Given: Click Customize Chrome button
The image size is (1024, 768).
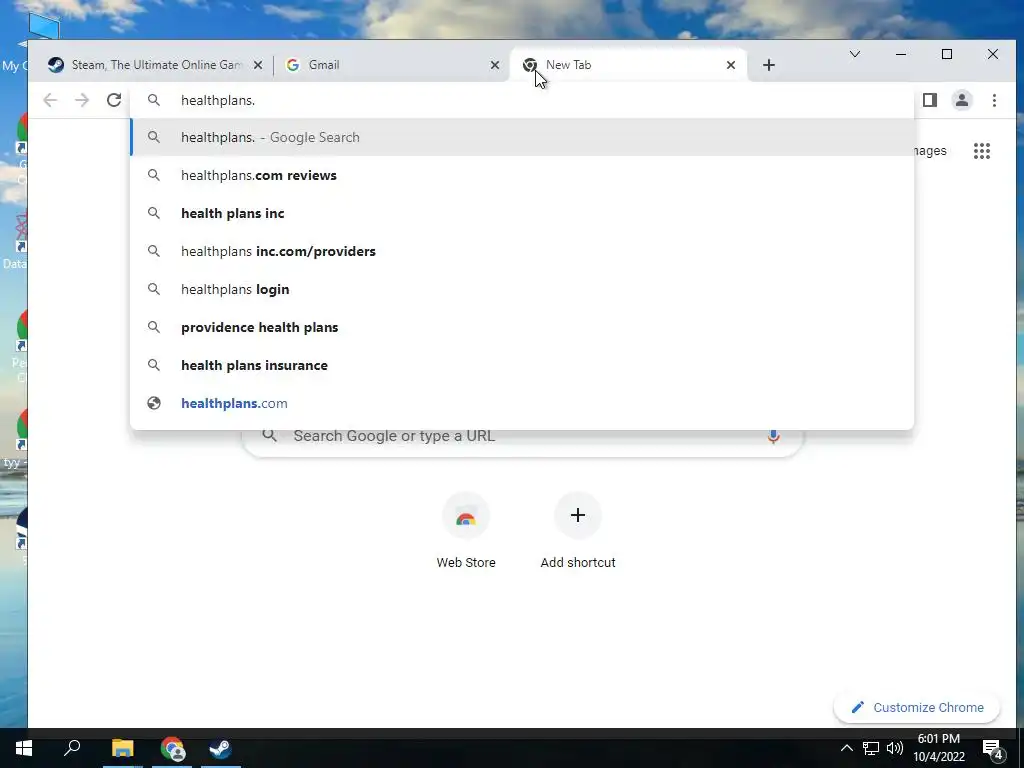Looking at the screenshot, I should 917,707.
